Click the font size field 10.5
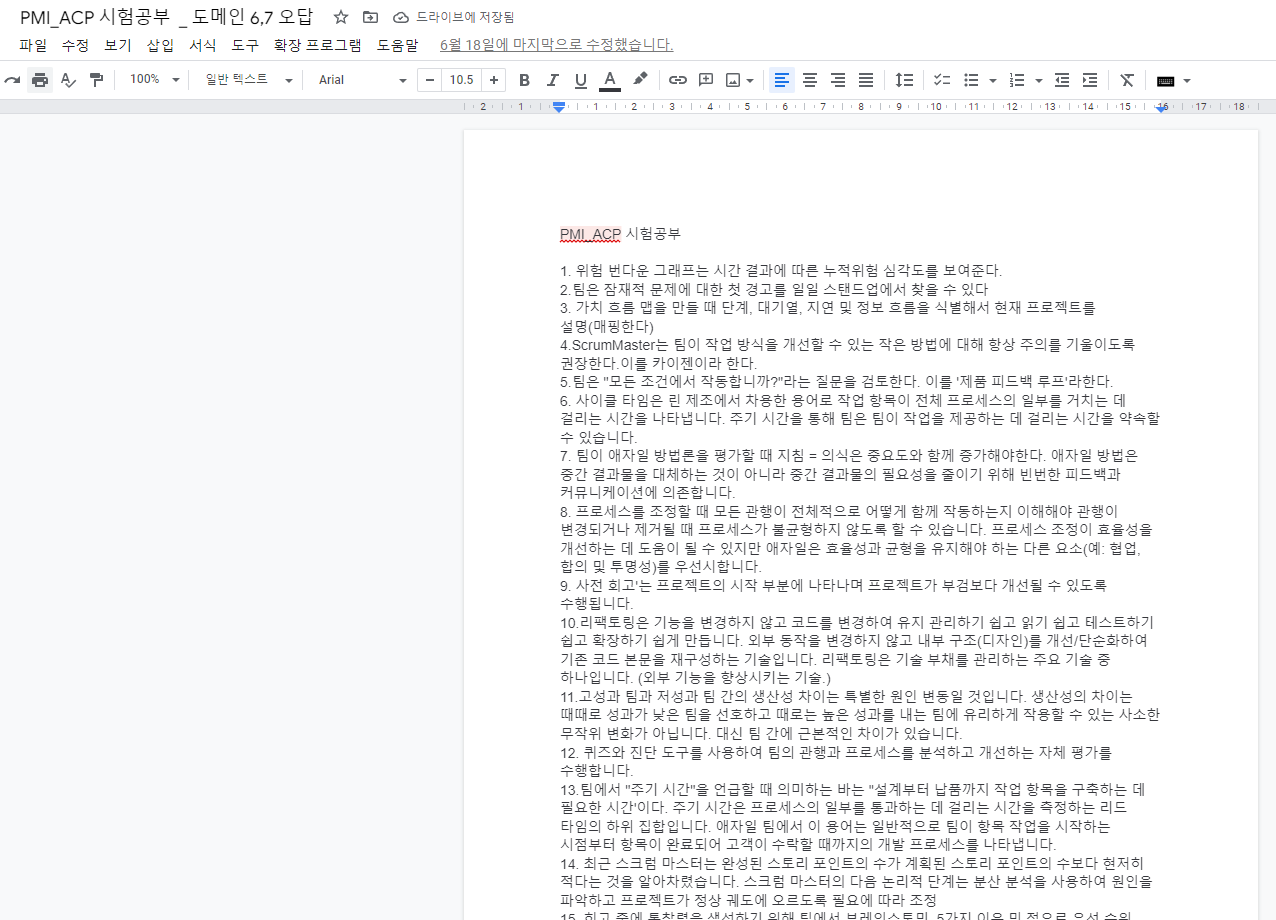The height and width of the screenshot is (920, 1276). [x=461, y=80]
